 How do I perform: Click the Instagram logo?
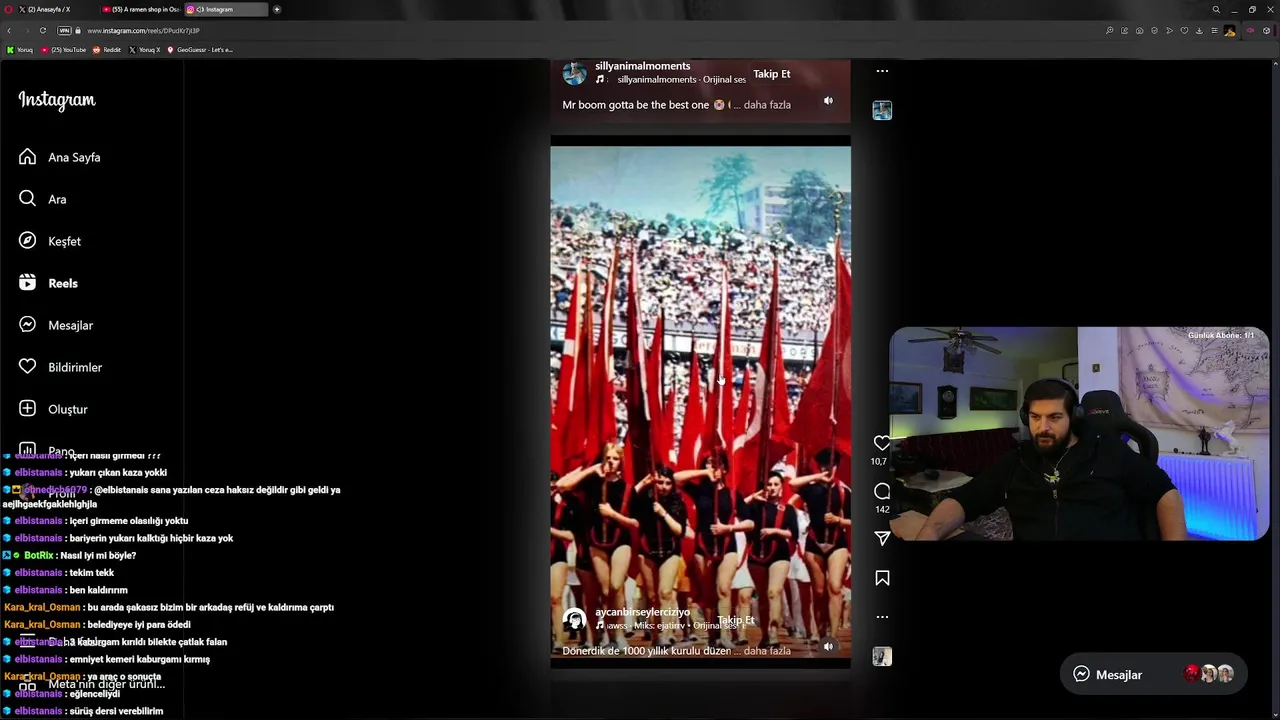coord(57,100)
